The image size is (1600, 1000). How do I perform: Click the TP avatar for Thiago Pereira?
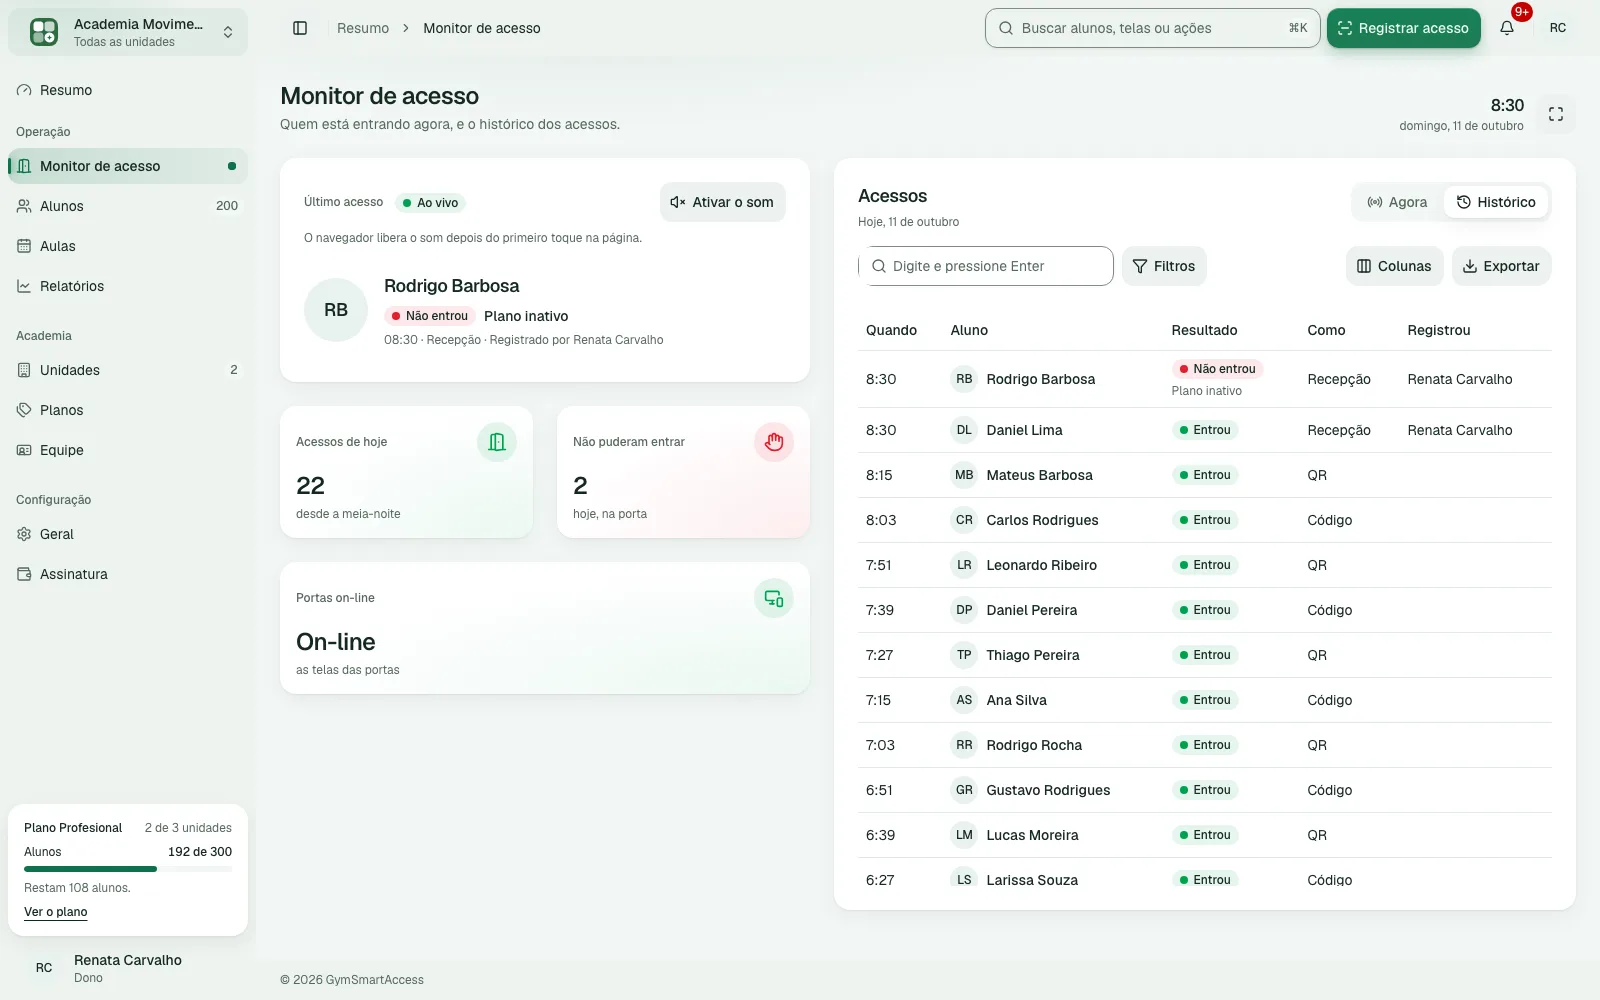click(x=964, y=655)
